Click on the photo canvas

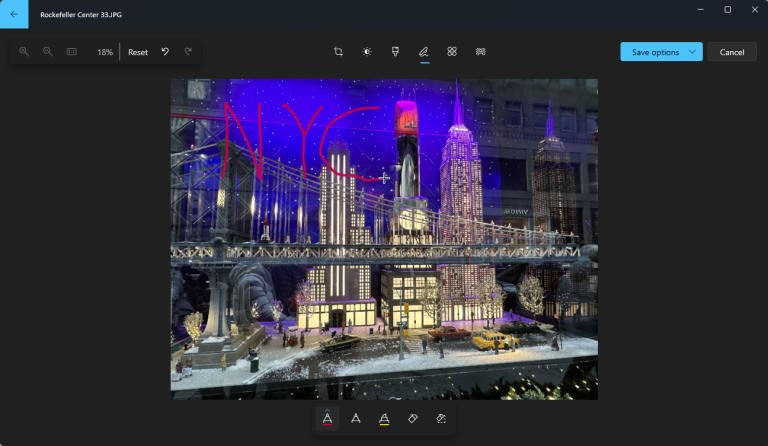[x=384, y=239]
